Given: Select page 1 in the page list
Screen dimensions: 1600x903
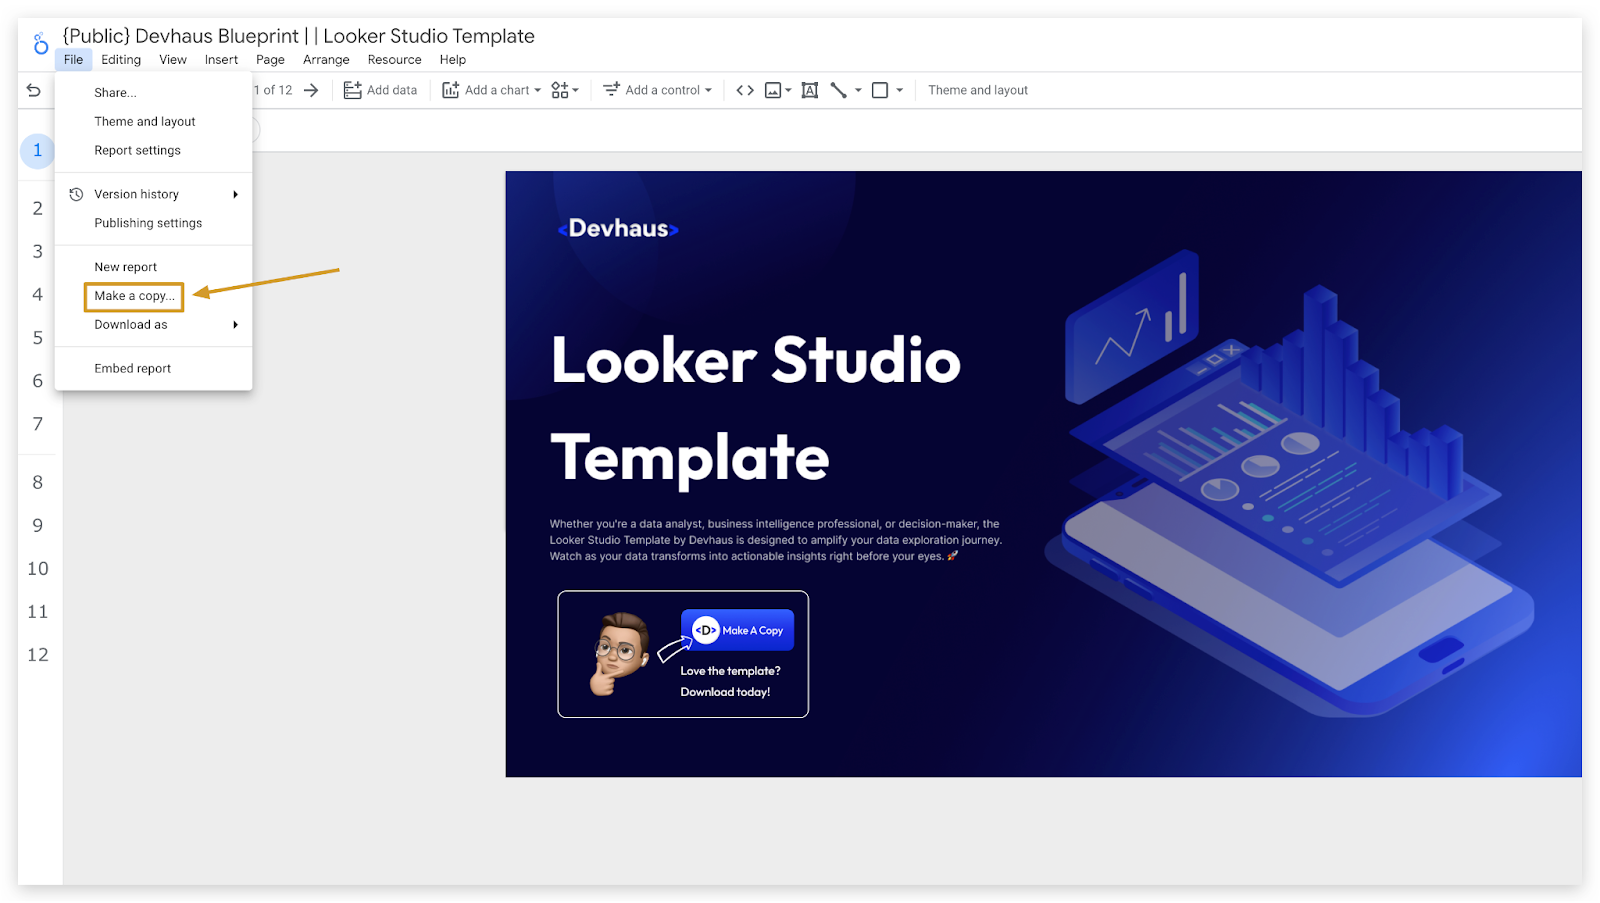Looking at the screenshot, I should coord(38,150).
